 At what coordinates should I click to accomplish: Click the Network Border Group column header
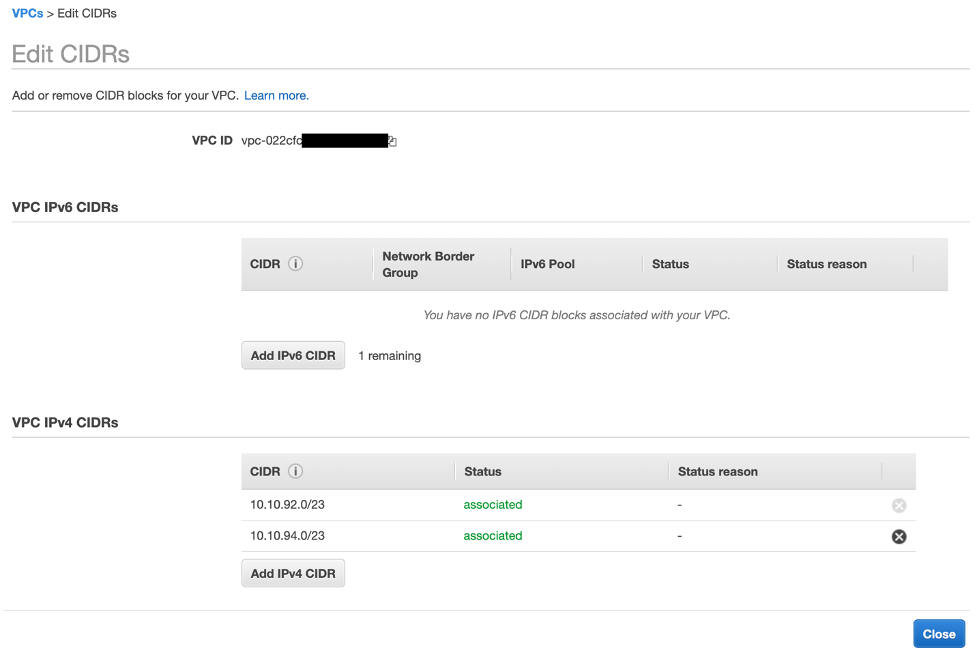pos(427,263)
